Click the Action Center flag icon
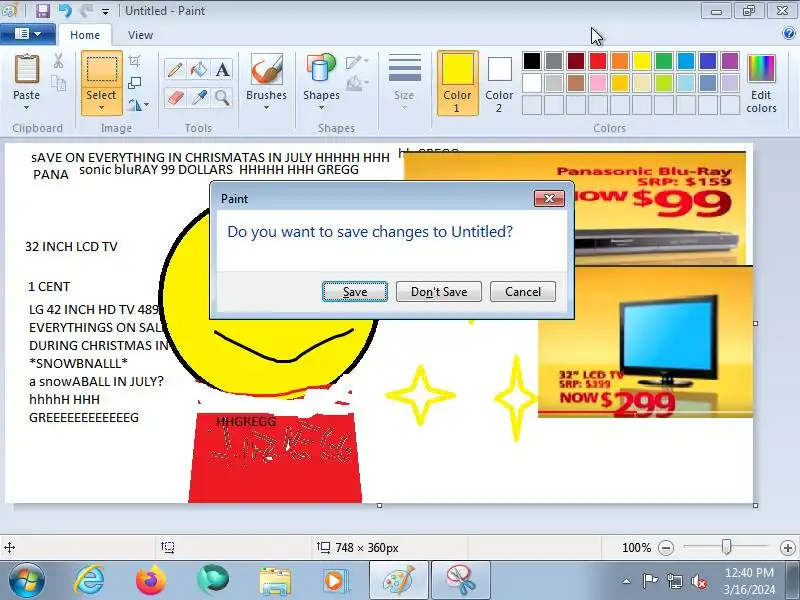 coord(650,581)
